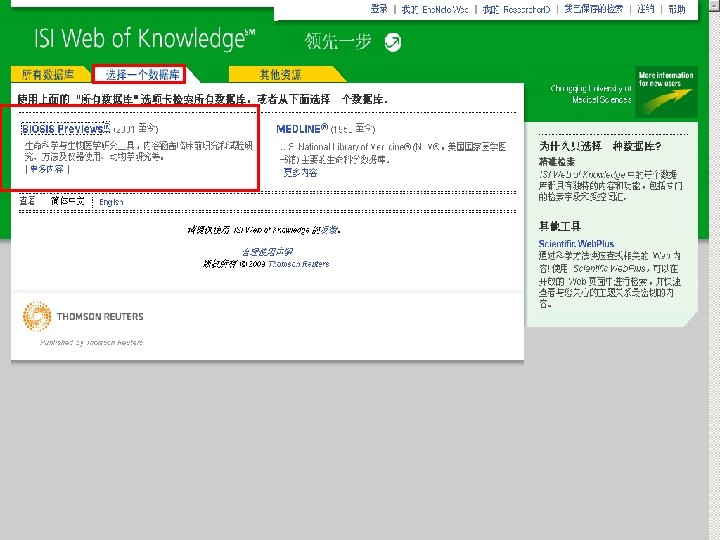The image size is (720, 540).
Task: Switch to the 所有数据库 tab
Action: (48, 74)
